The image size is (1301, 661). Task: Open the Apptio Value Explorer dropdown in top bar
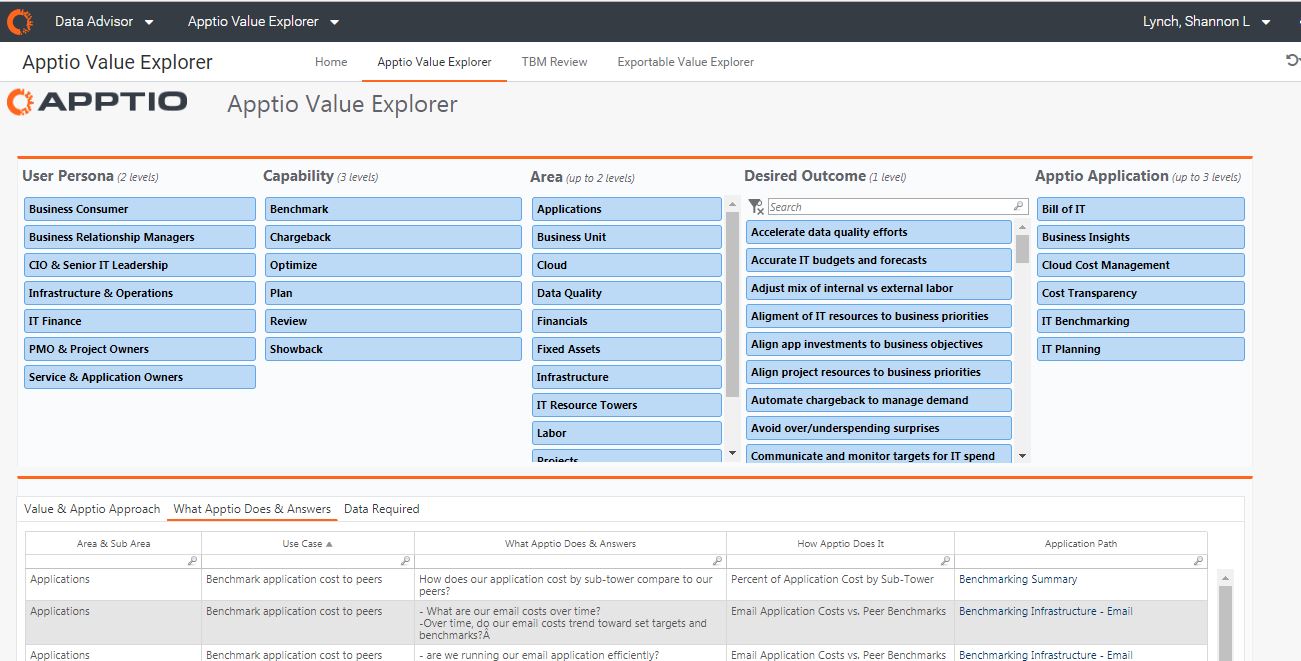pos(264,21)
